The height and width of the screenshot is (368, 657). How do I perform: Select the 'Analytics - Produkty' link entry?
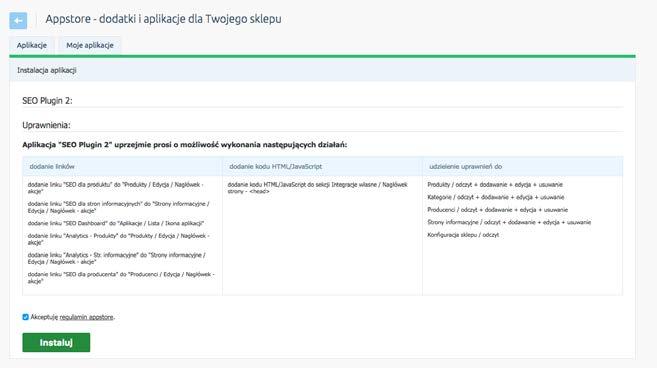click(119, 239)
